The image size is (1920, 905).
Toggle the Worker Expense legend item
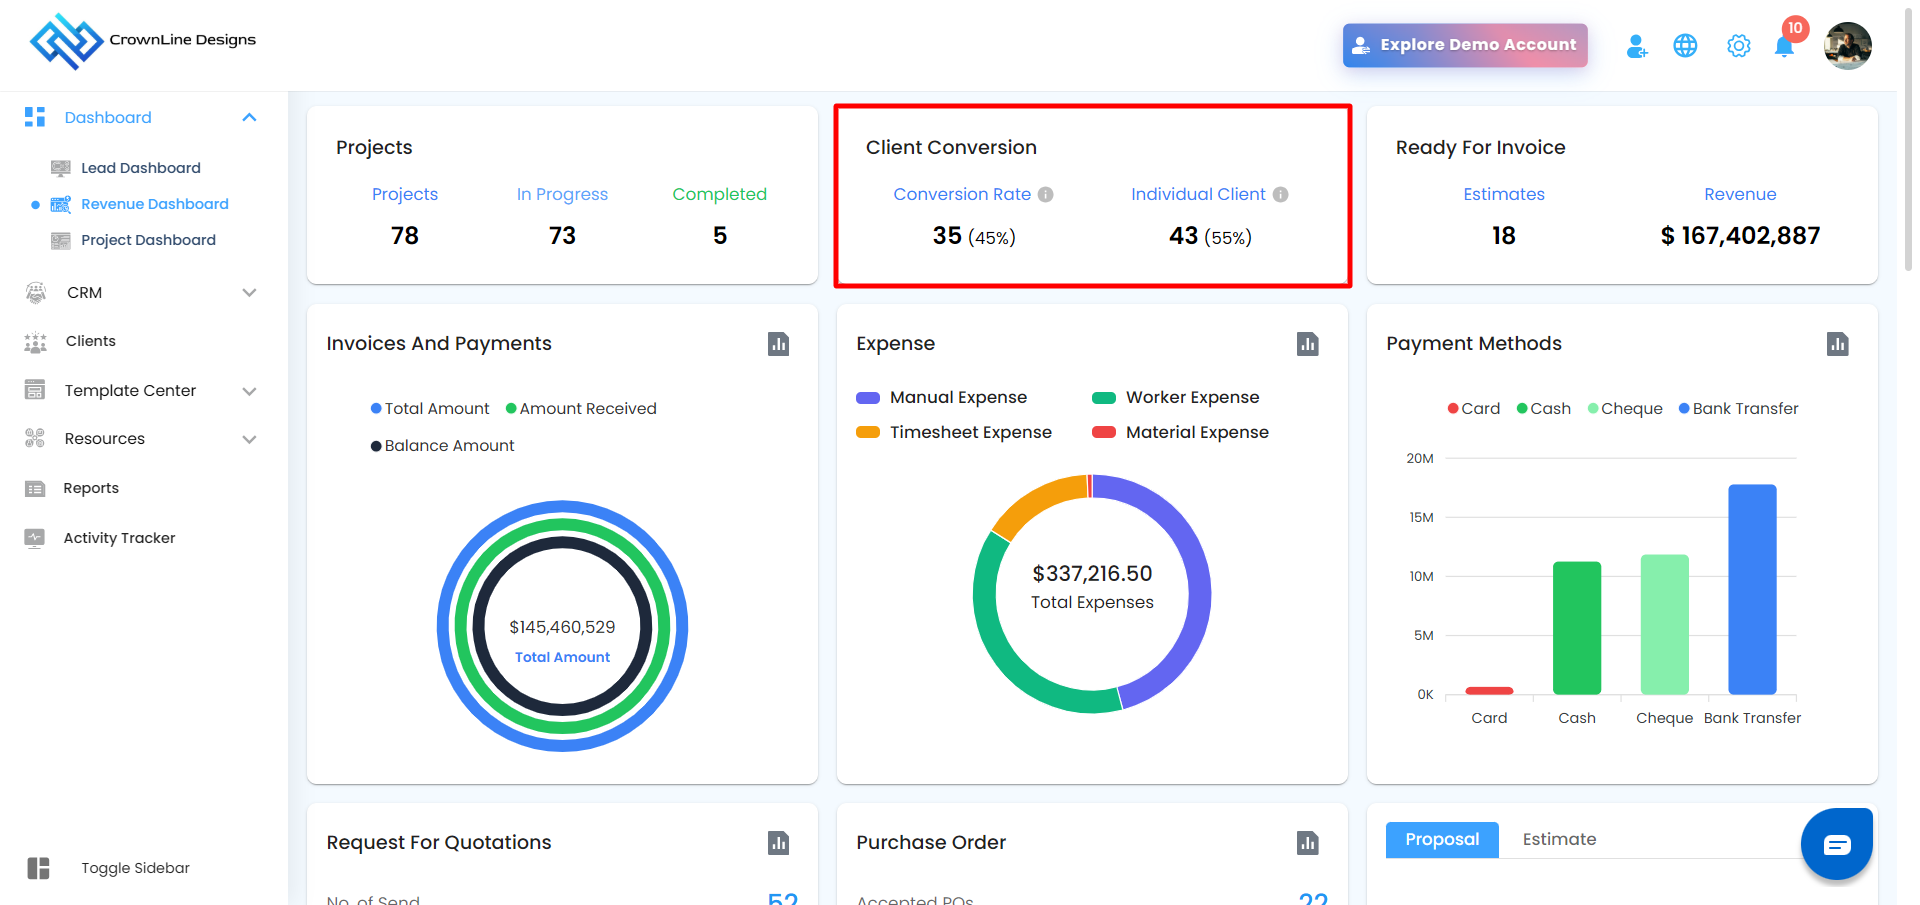(1176, 398)
